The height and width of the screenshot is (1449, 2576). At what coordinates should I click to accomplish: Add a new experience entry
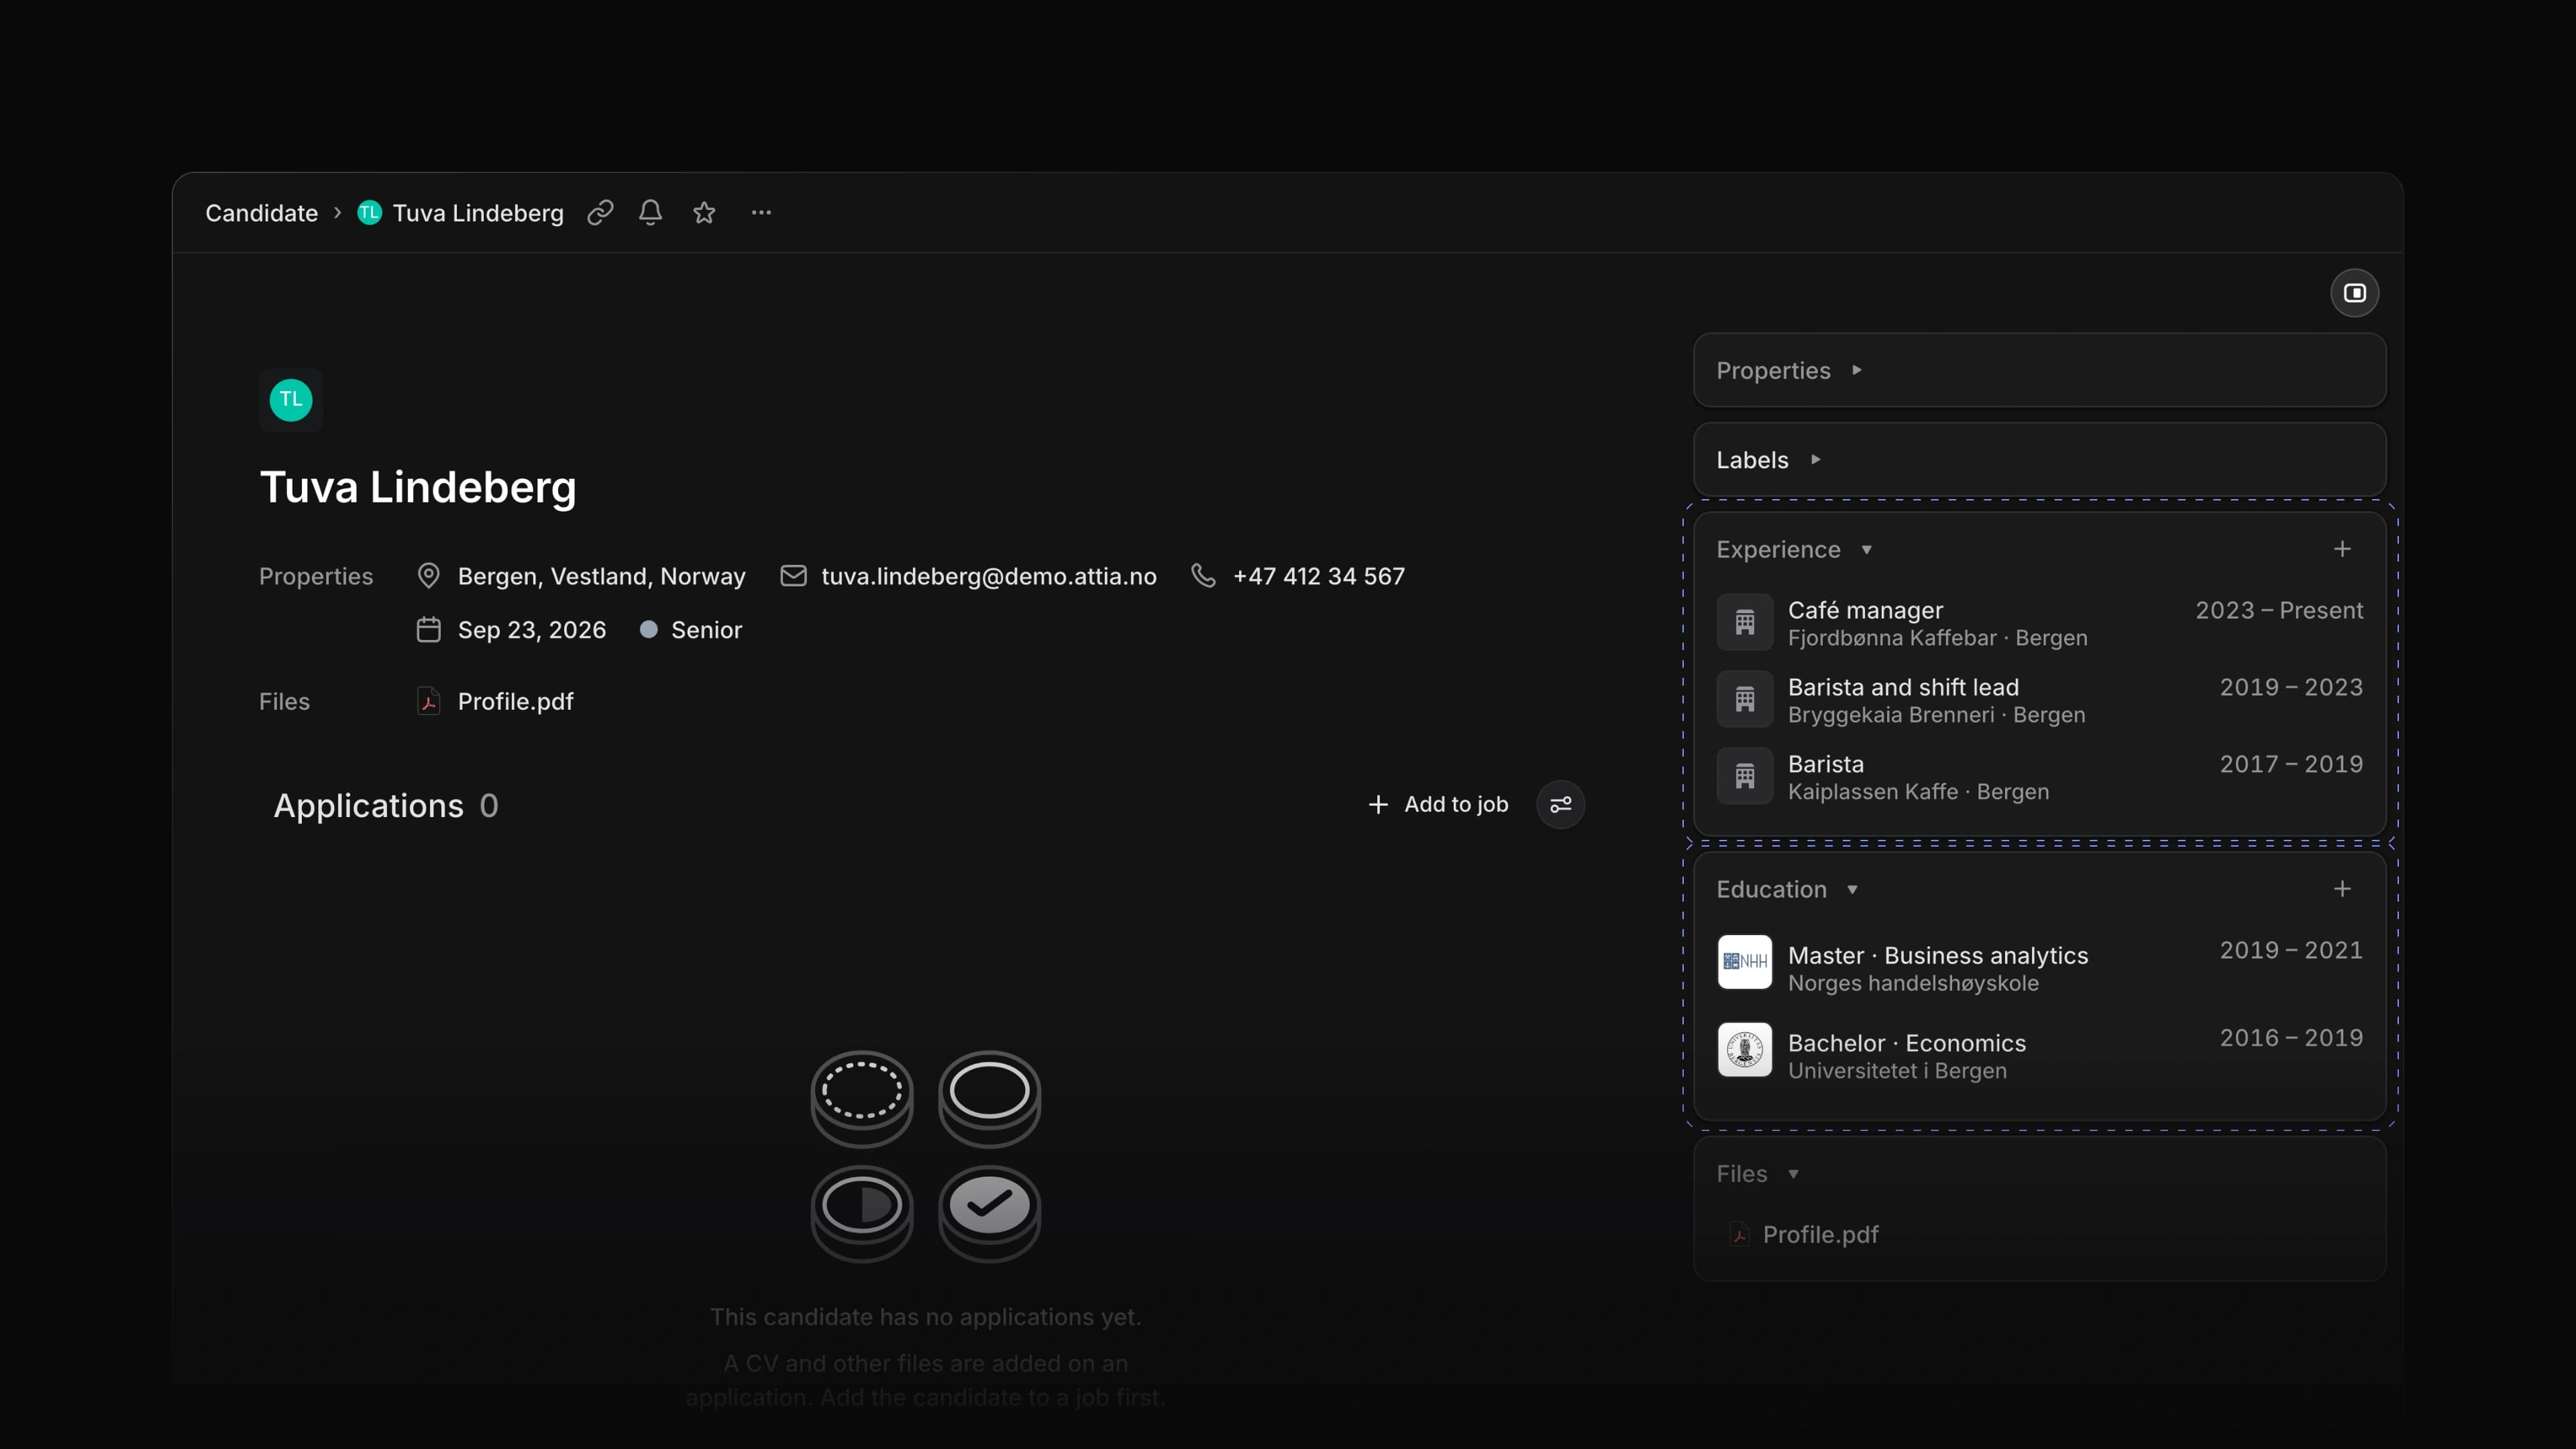click(x=2342, y=549)
